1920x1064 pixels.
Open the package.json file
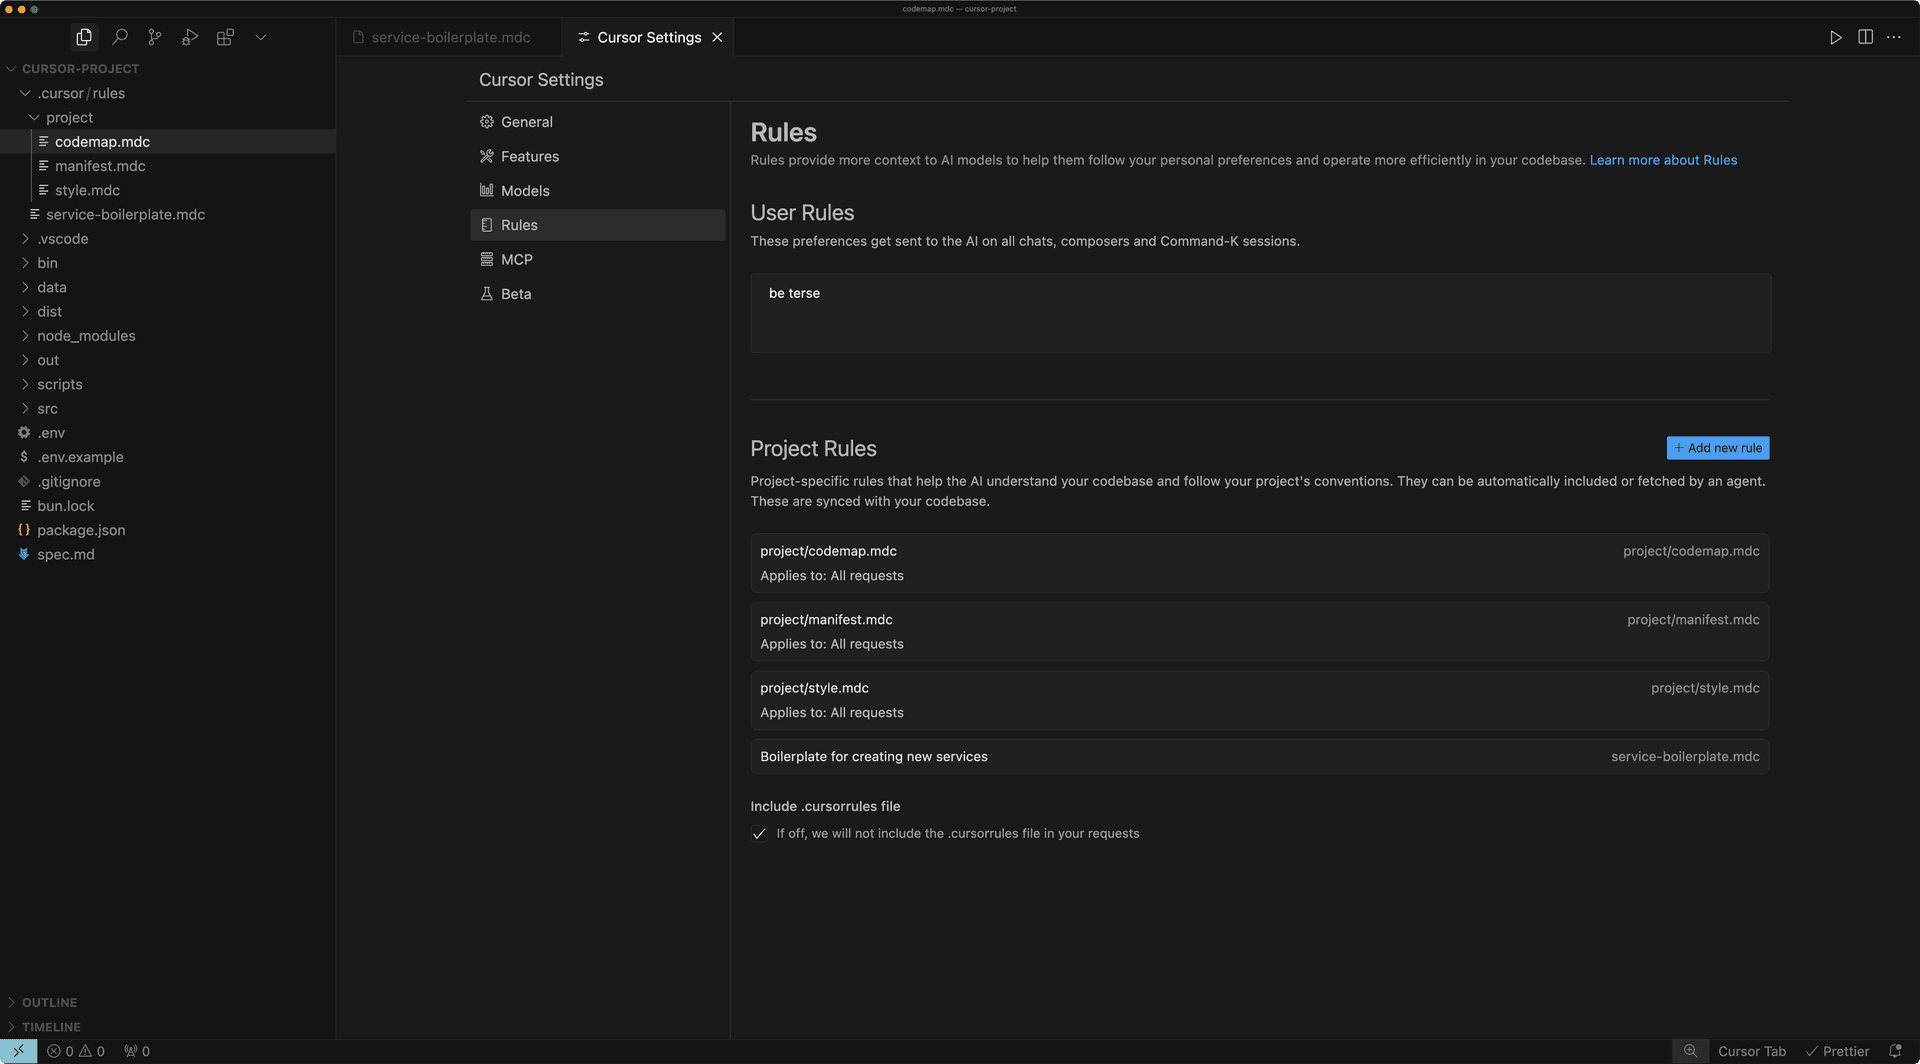point(167,530)
